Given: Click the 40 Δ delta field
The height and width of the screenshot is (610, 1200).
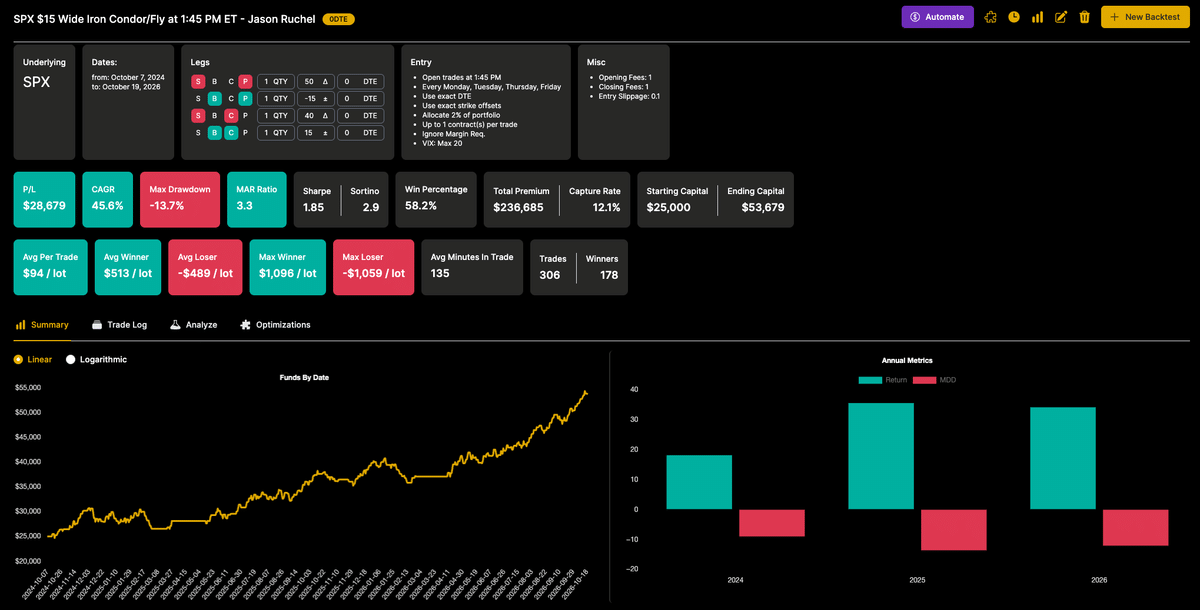Looking at the screenshot, I should tap(315, 116).
